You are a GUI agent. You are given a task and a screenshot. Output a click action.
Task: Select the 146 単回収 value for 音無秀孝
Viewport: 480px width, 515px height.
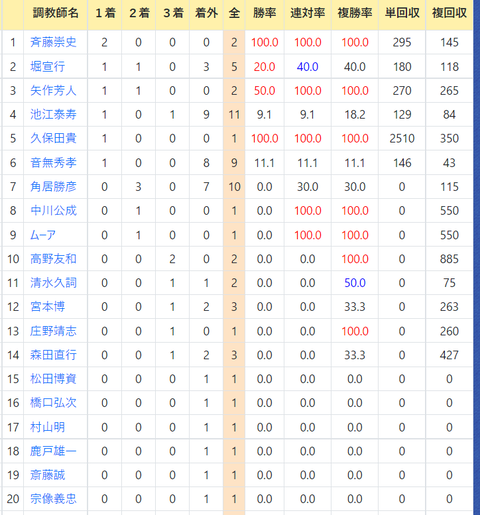point(402,163)
